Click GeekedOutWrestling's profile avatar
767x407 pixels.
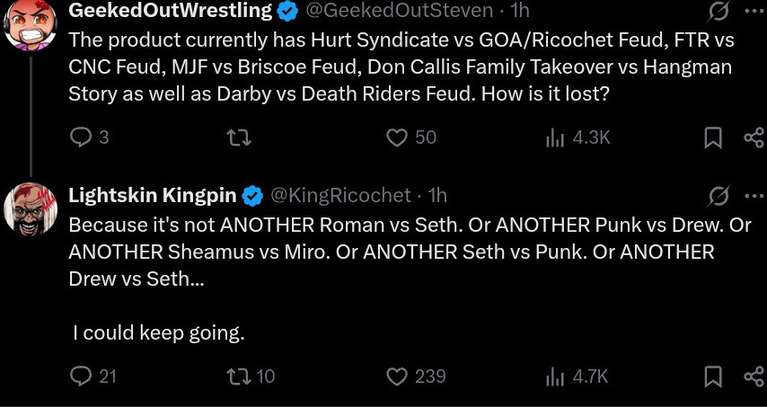tap(31, 22)
